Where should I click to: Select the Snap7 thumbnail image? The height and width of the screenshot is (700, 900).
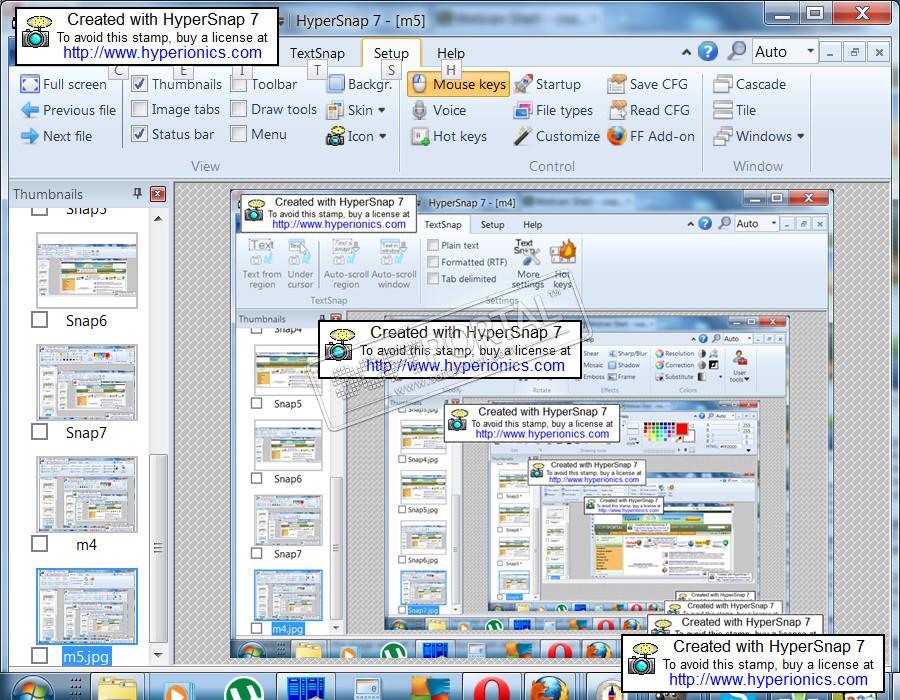coord(87,382)
